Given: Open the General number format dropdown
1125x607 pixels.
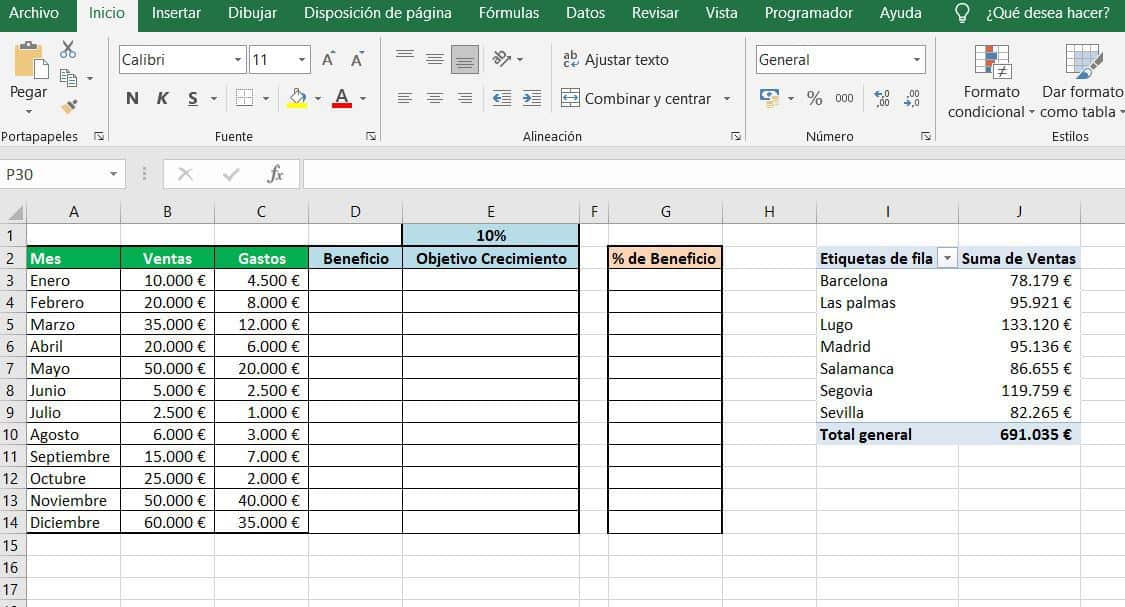Looking at the screenshot, I should click(916, 60).
